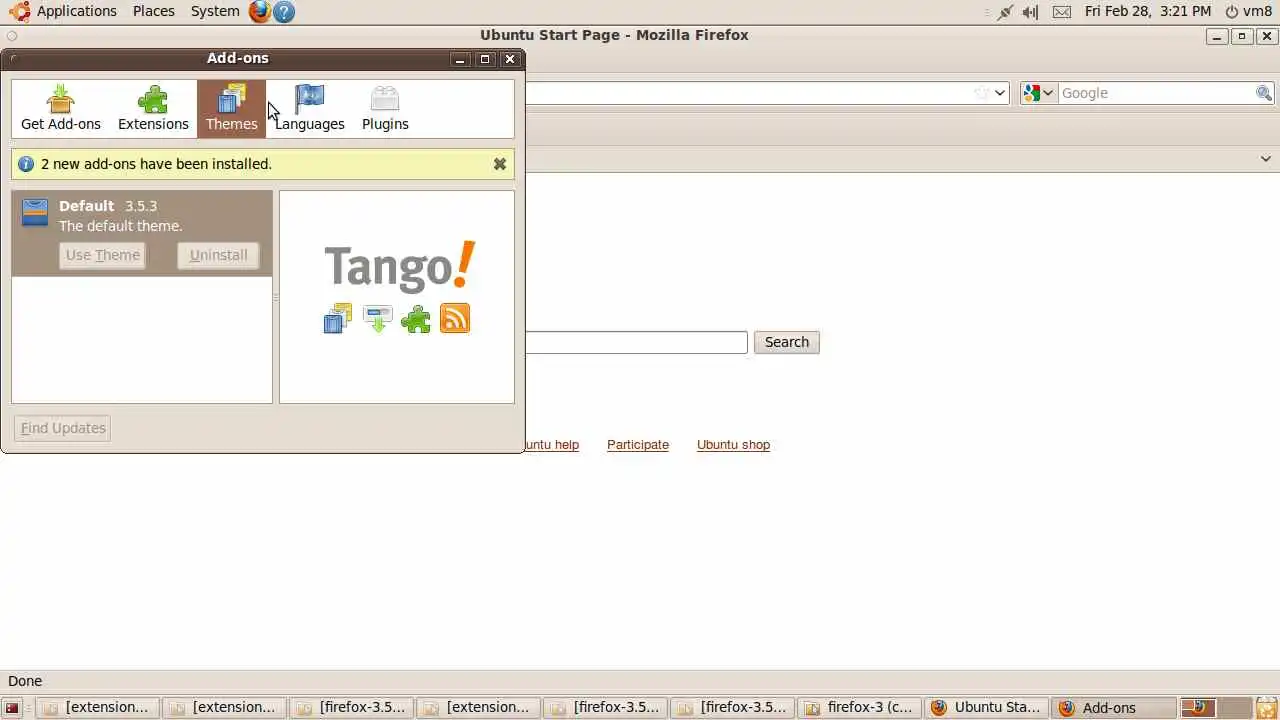Select the Default theme icon
The height and width of the screenshot is (720, 1280).
click(x=35, y=212)
